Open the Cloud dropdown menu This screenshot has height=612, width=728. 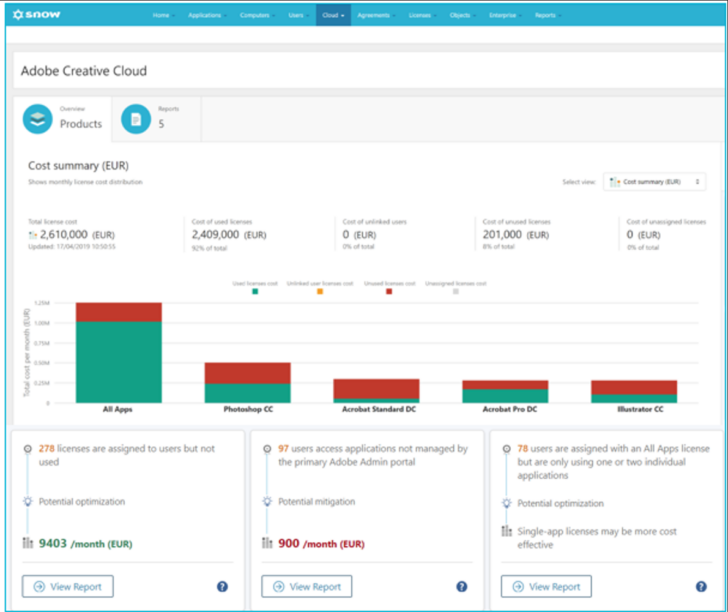[x=333, y=15]
